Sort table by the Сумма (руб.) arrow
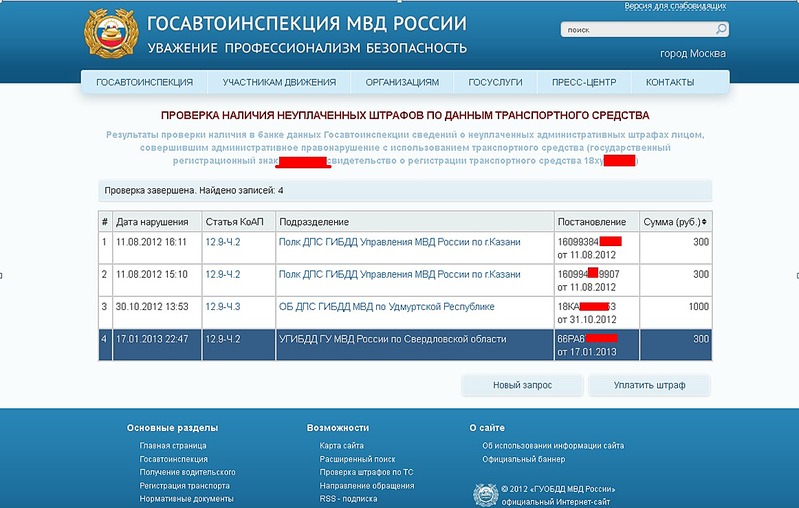The width and height of the screenshot is (799, 508). click(x=704, y=222)
